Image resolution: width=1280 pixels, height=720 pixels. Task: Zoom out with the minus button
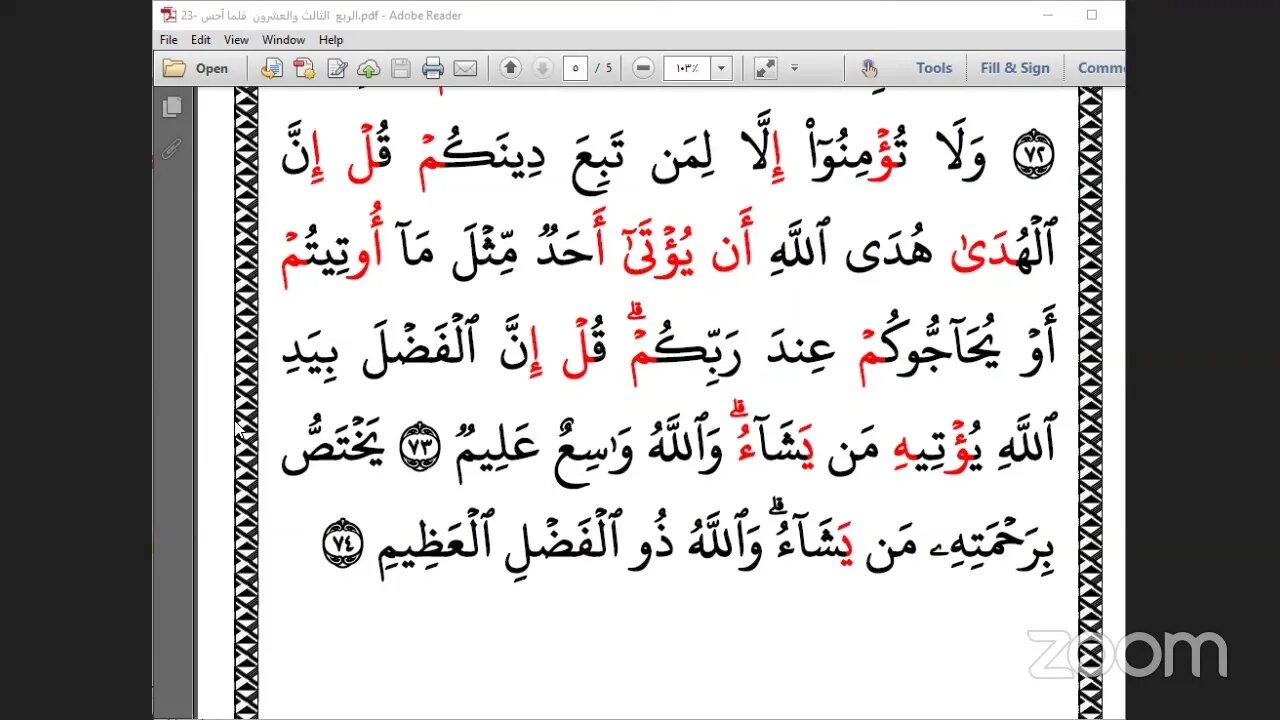coord(644,68)
